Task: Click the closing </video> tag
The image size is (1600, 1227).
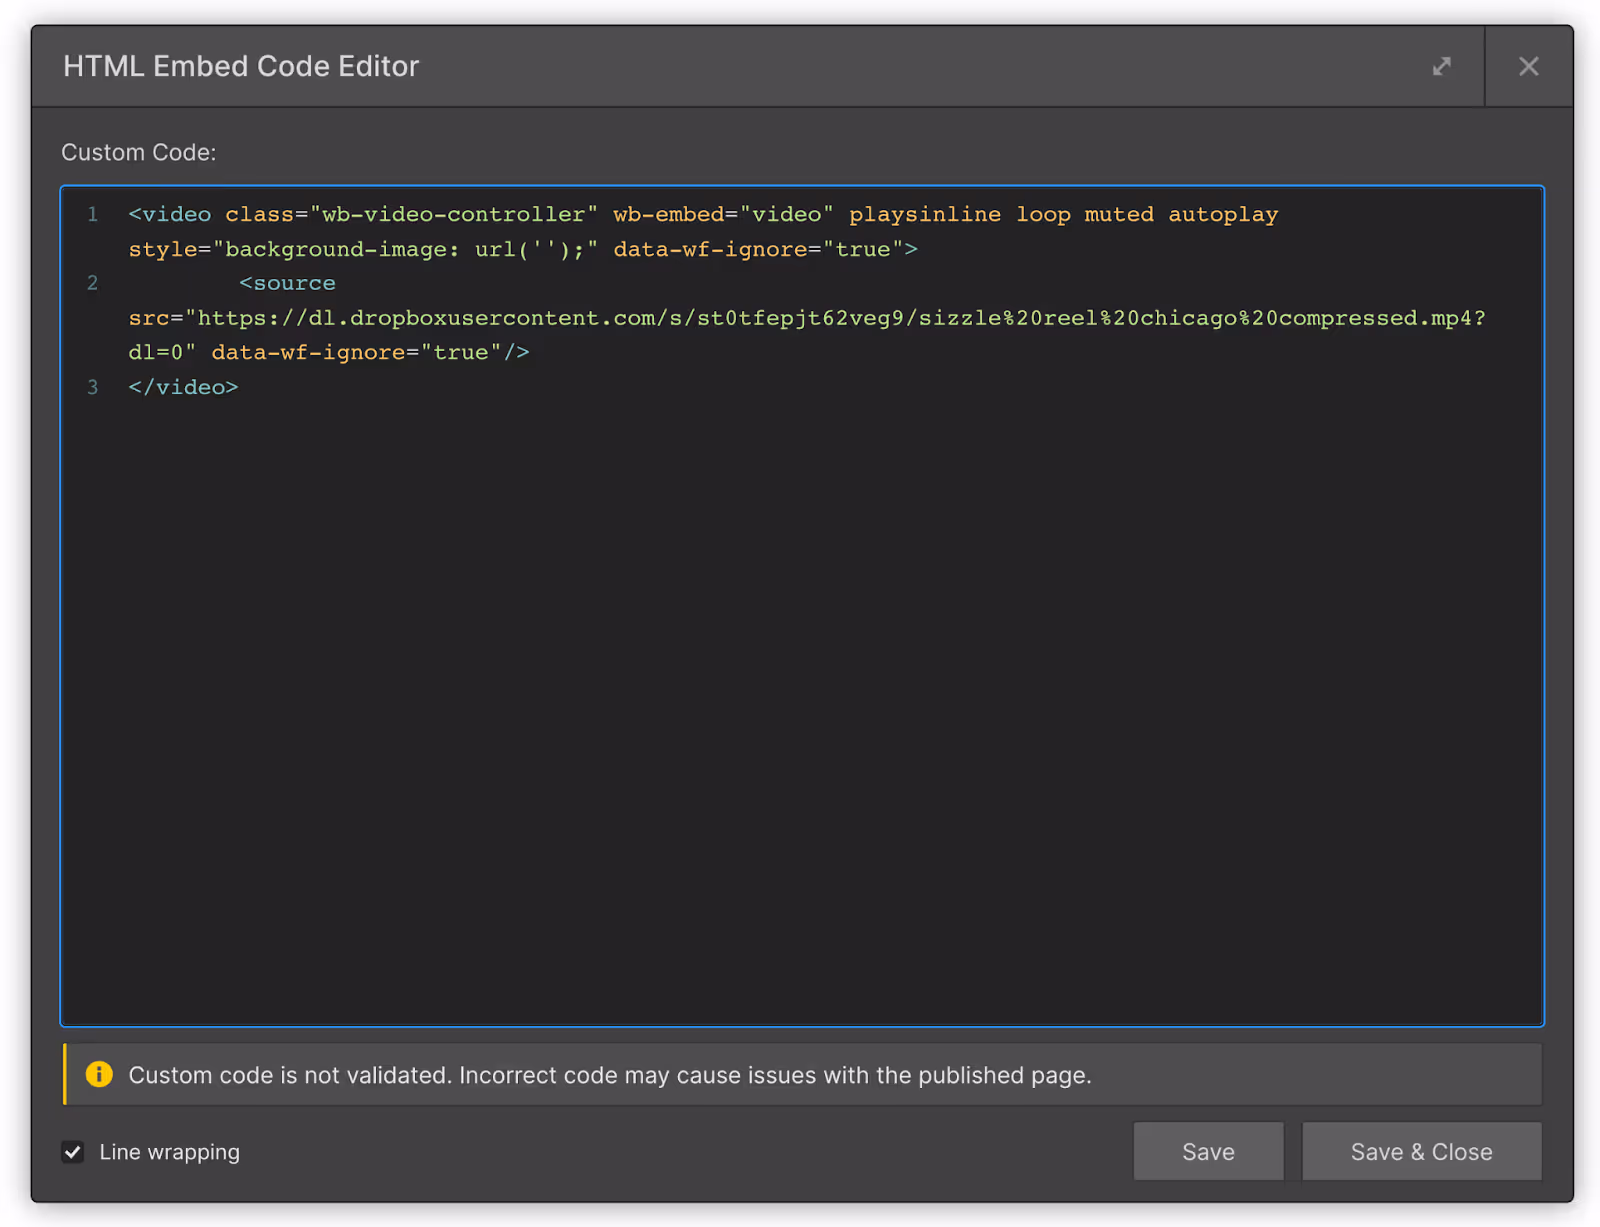Action: point(183,387)
